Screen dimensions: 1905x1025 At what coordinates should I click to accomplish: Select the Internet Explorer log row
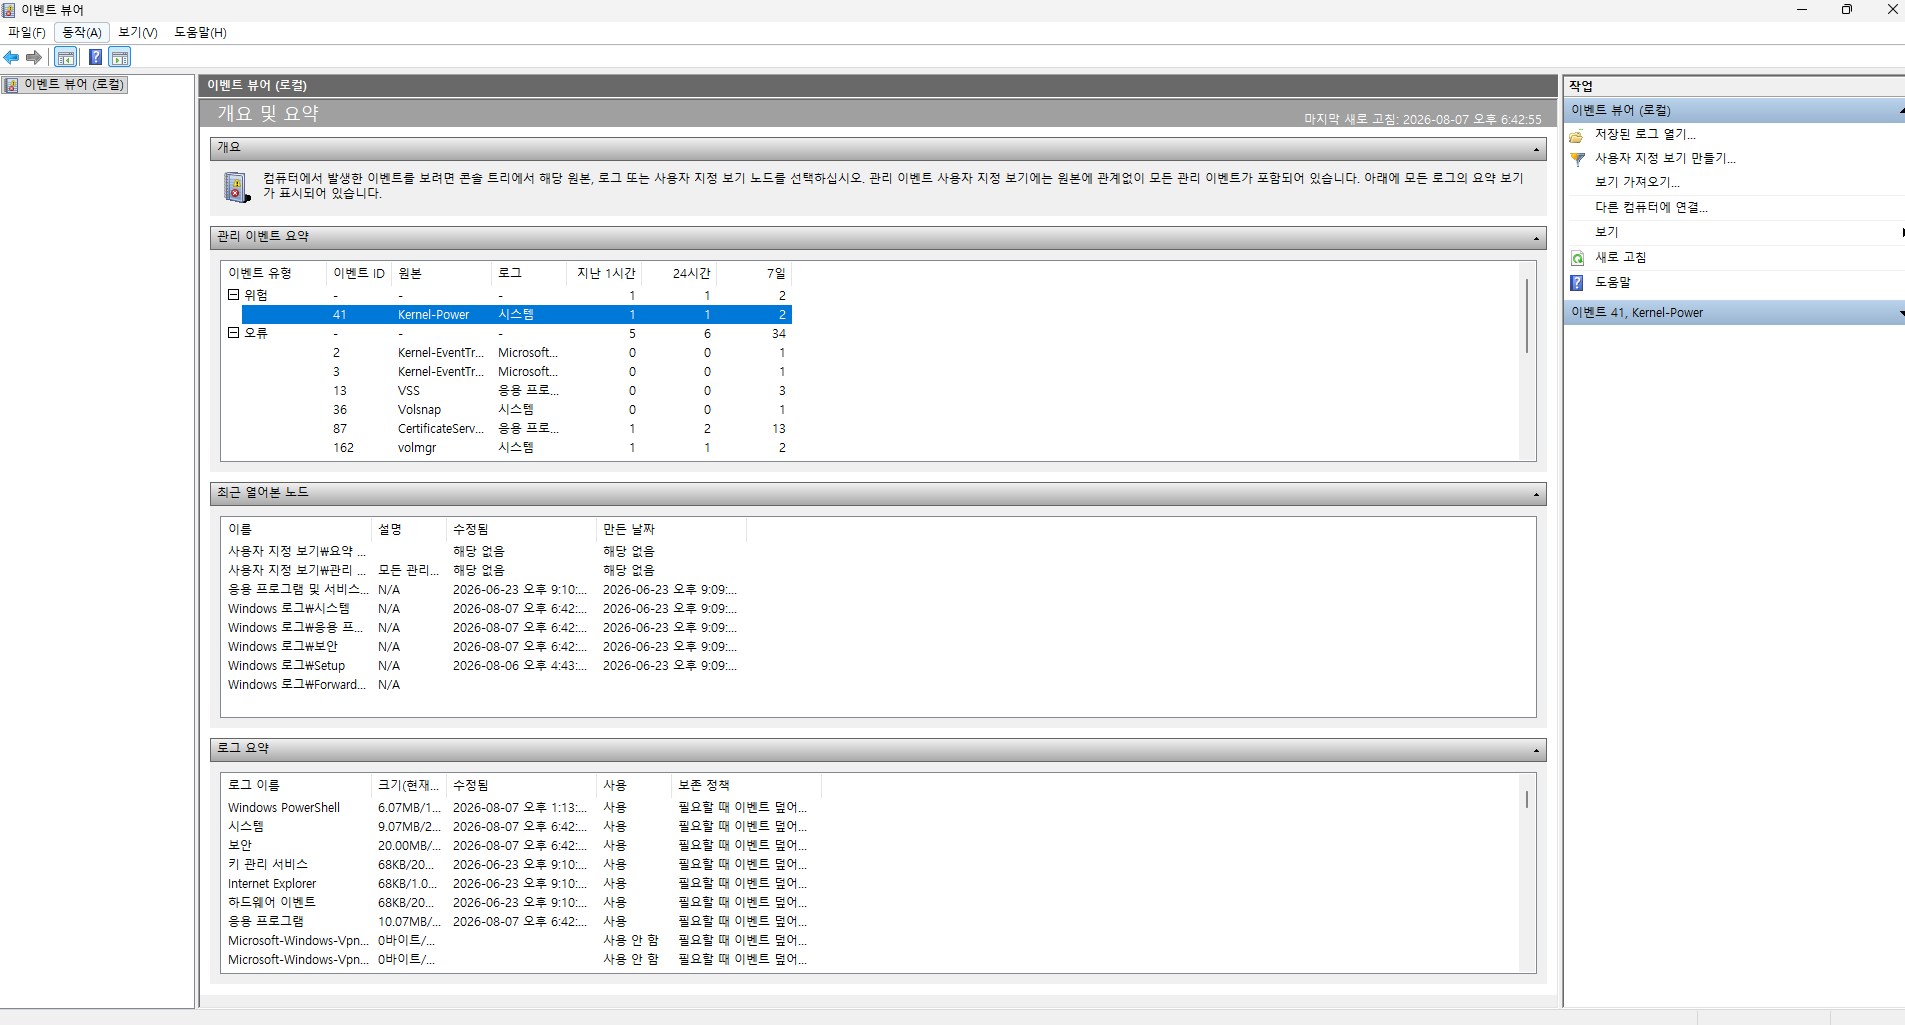click(x=520, y=884)
